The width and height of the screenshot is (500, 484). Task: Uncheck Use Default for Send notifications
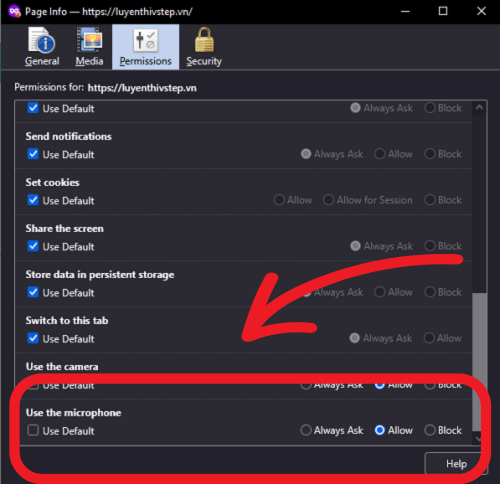[33, 154]
